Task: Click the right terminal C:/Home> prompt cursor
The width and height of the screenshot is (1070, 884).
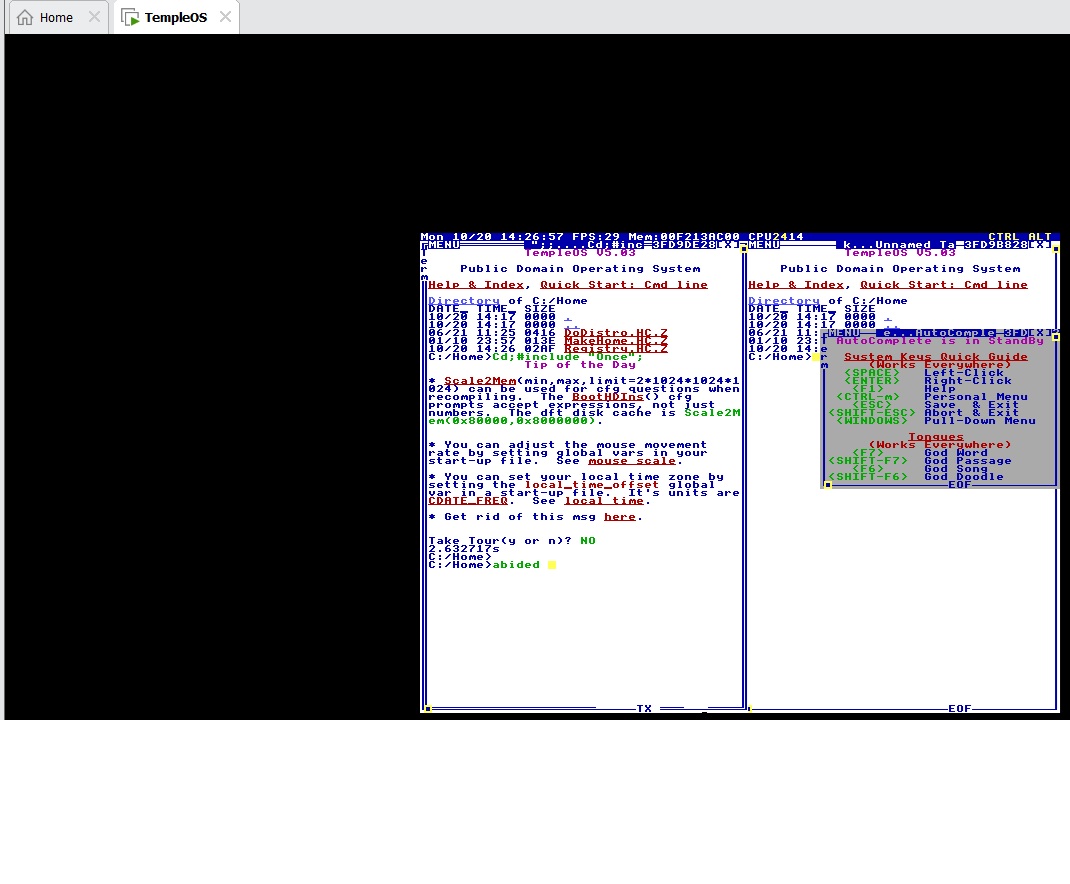Action: point(815,357)
